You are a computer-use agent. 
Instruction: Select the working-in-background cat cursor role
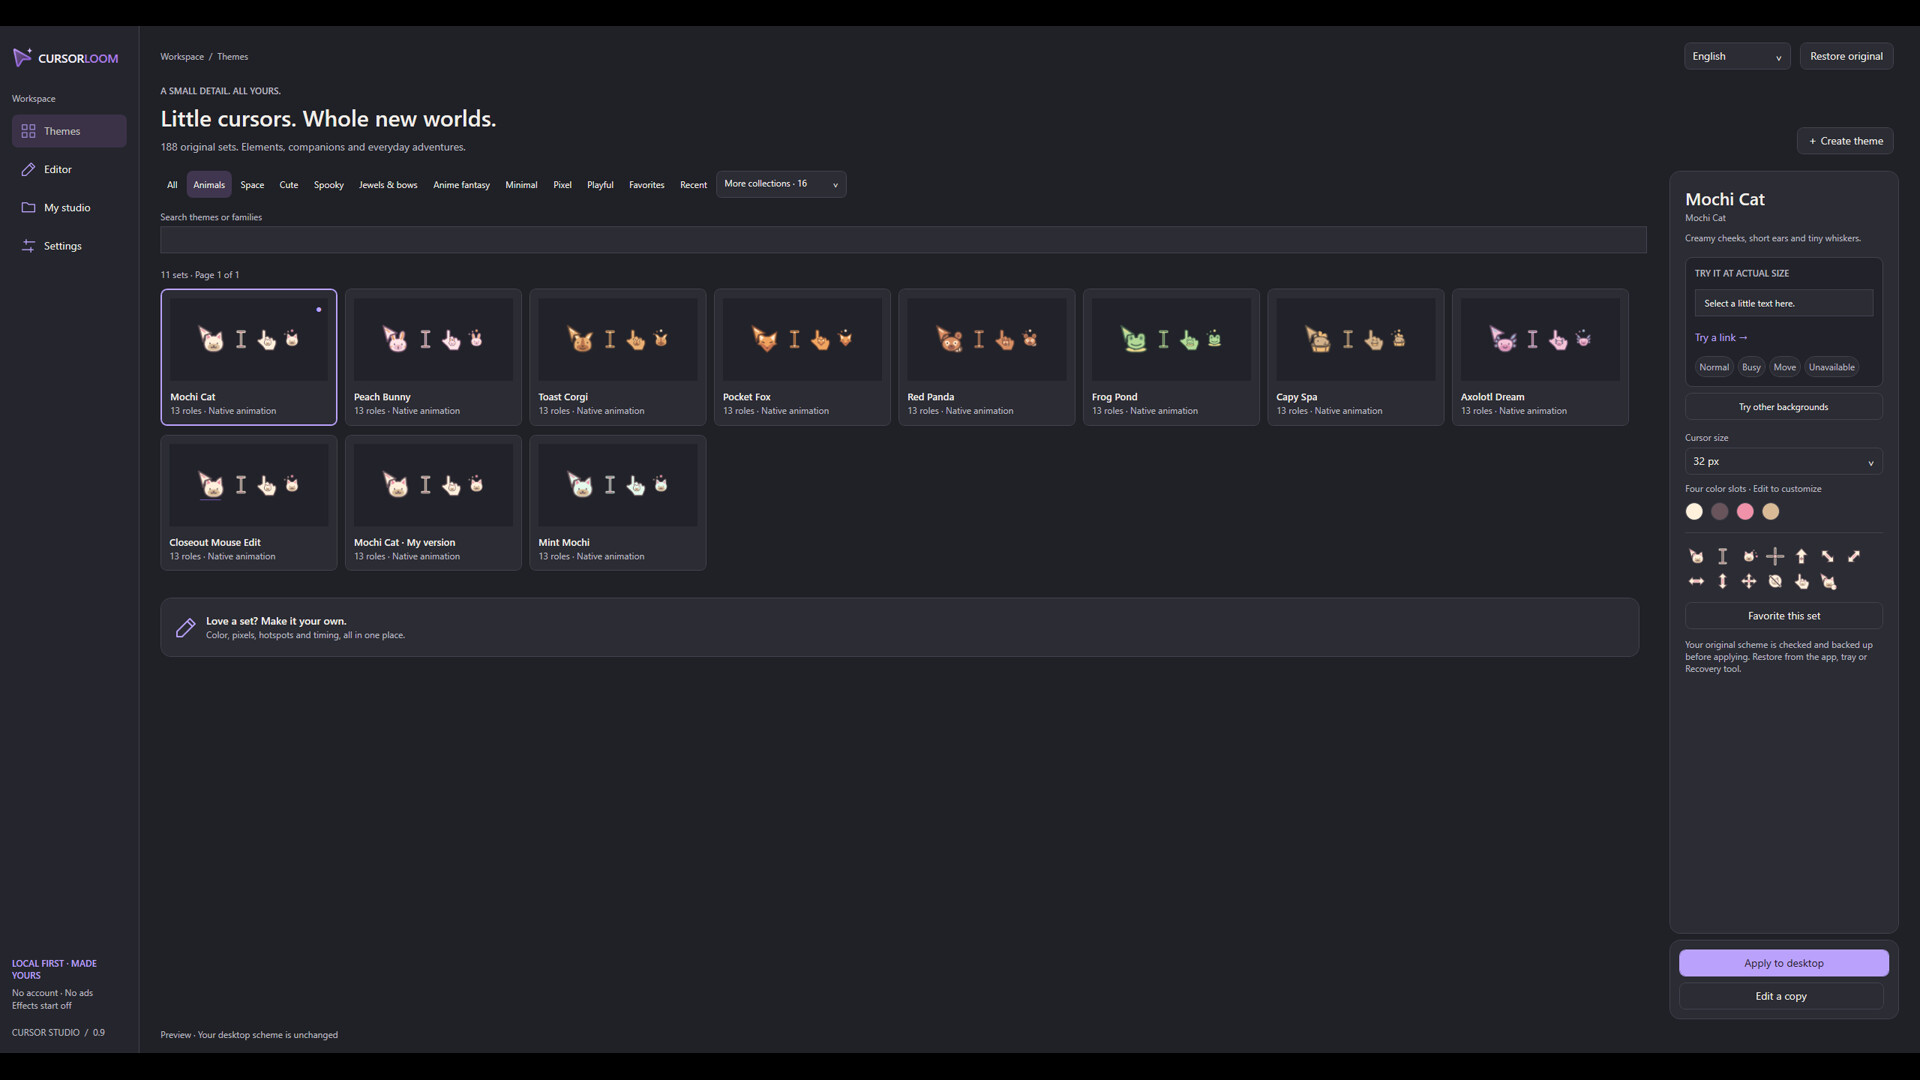tap(1828, 581)
